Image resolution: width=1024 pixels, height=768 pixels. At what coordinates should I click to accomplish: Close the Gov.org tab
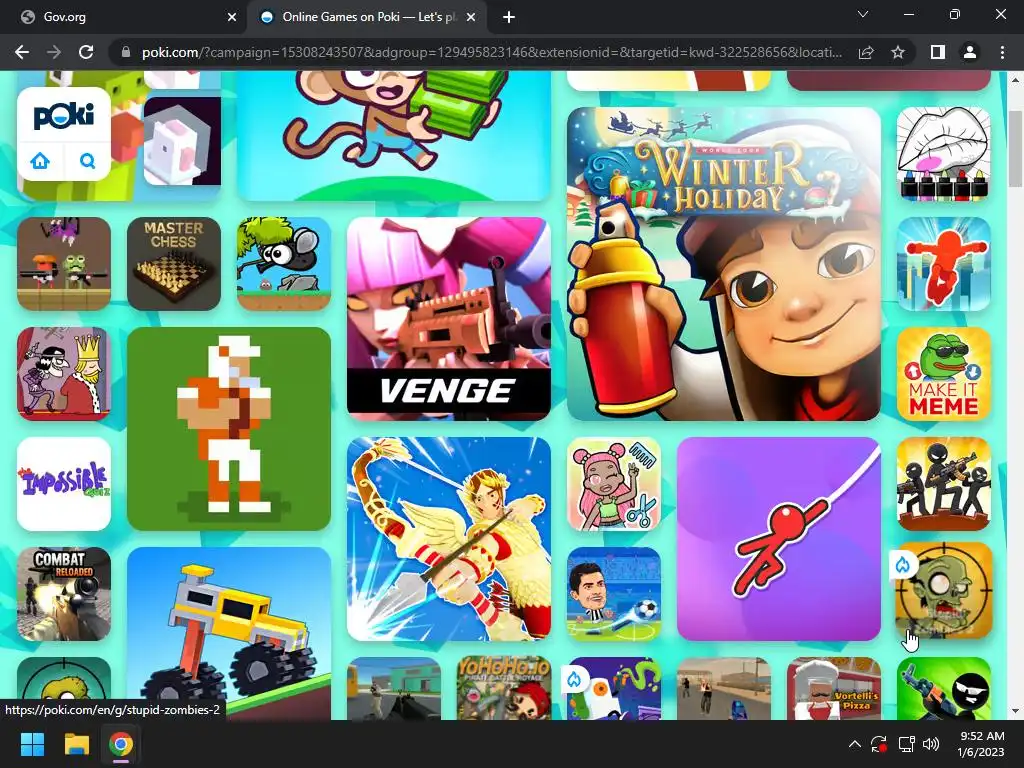pyautogui.click(x=232, y=17)
